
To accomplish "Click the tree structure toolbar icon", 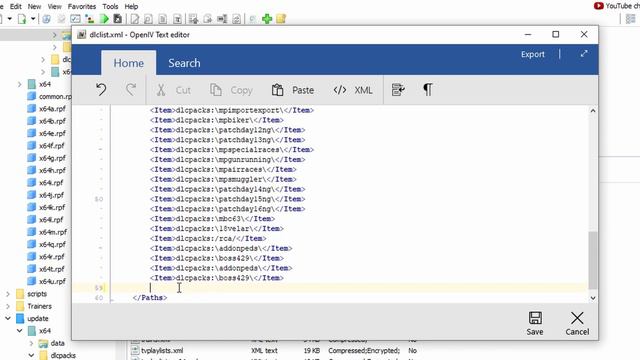I will (x=89, y=19).
